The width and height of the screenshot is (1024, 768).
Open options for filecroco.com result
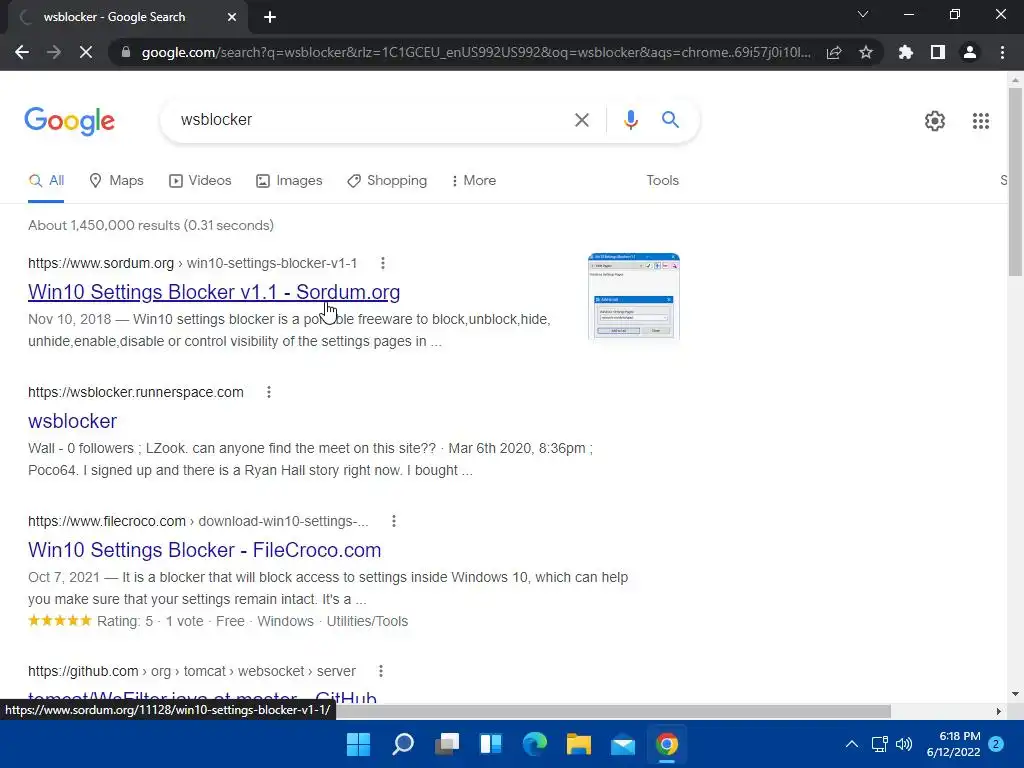[393, 521]
